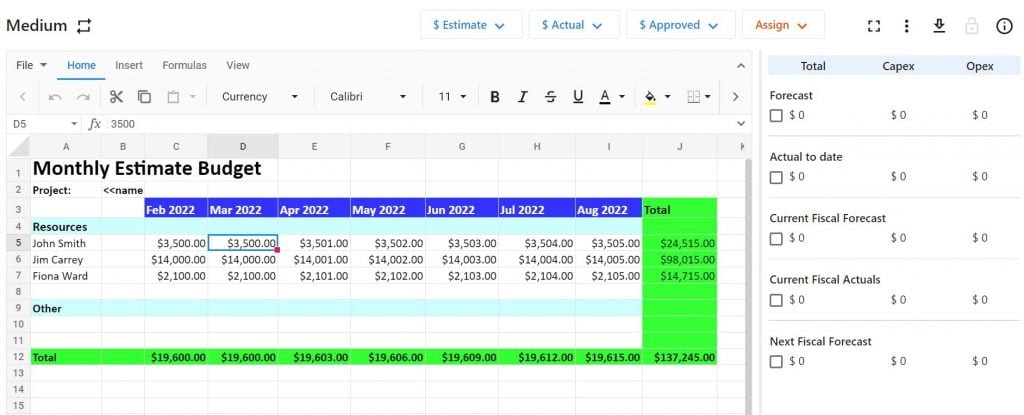This screenshot has width=1024, height=415.
Task: Check the Actual to date checkbox
Action: [776, 177]
